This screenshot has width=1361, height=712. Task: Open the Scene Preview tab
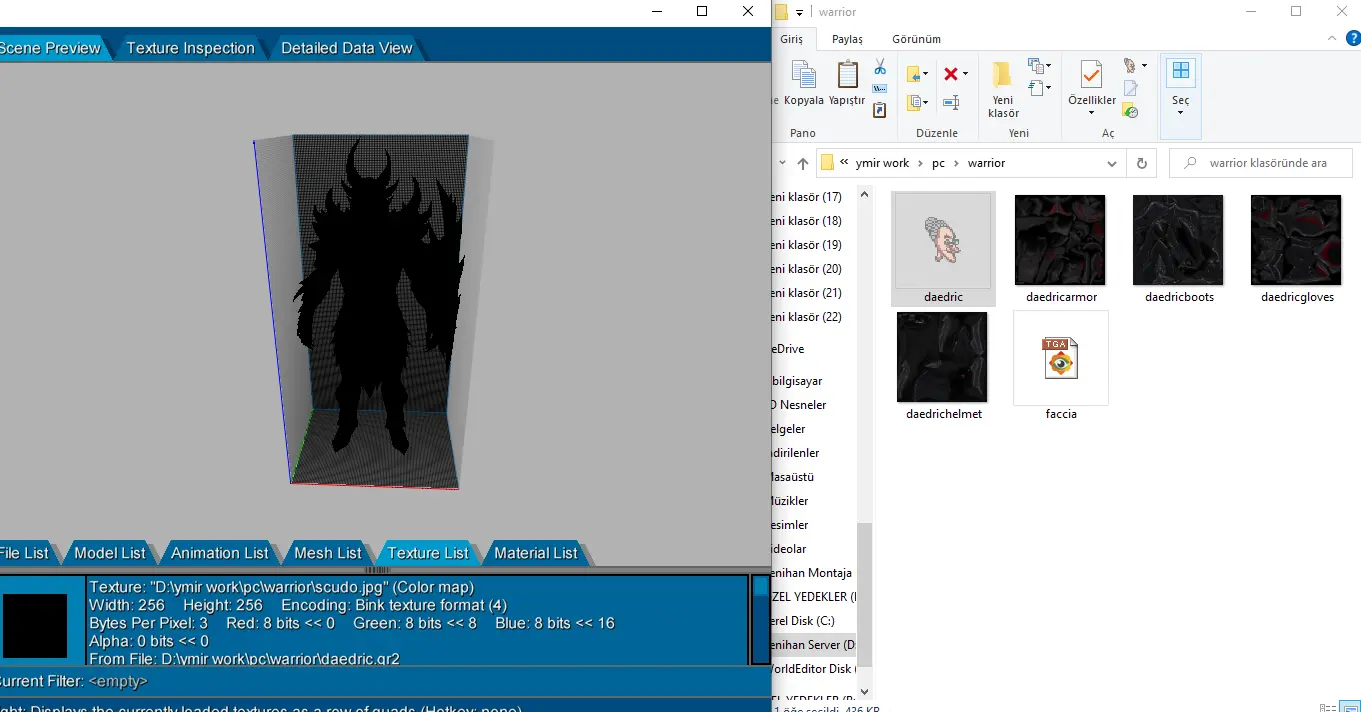coord(51,48)
